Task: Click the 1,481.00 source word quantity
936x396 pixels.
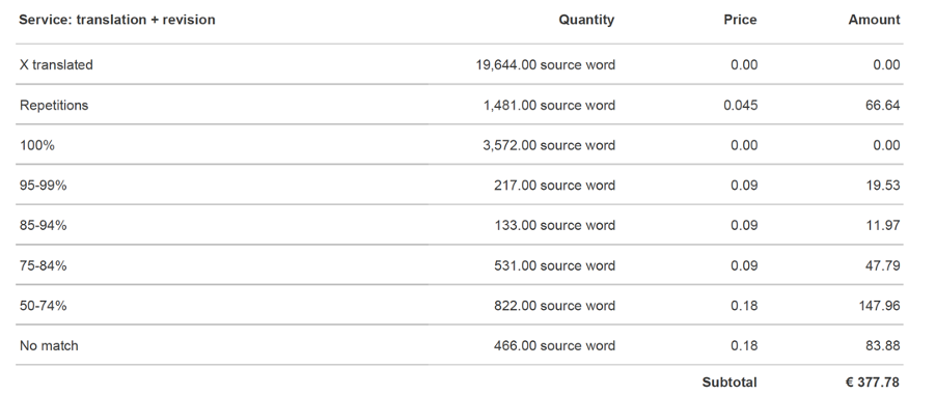Action: (x=549, y=105)
